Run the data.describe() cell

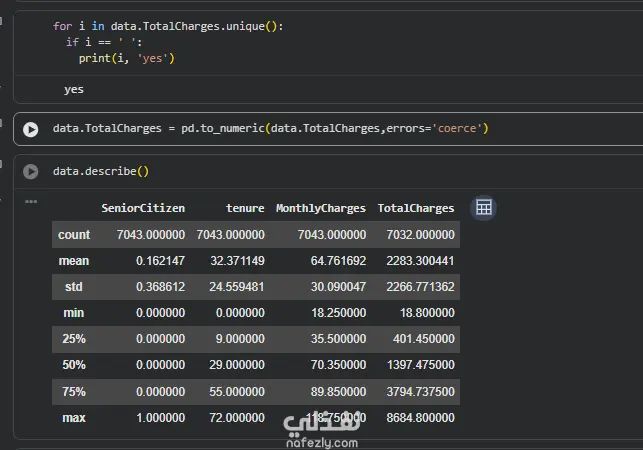(30, 171)
